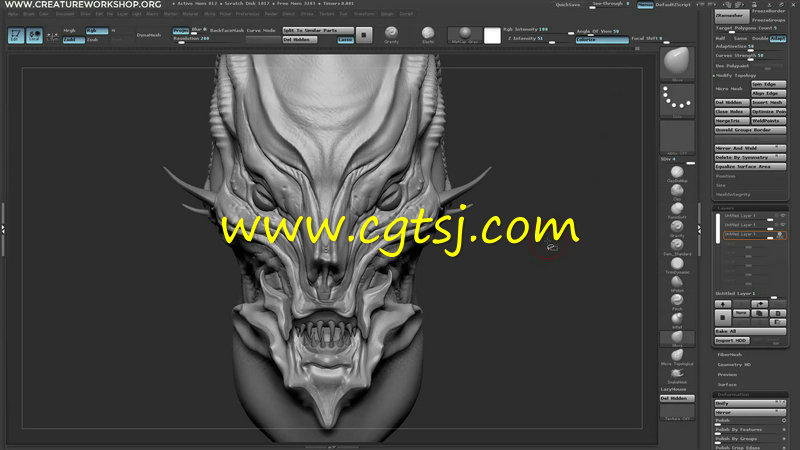The image size is (800, 450).
Task: Click the Mirror And Weld button
Action: click(750, 148)
